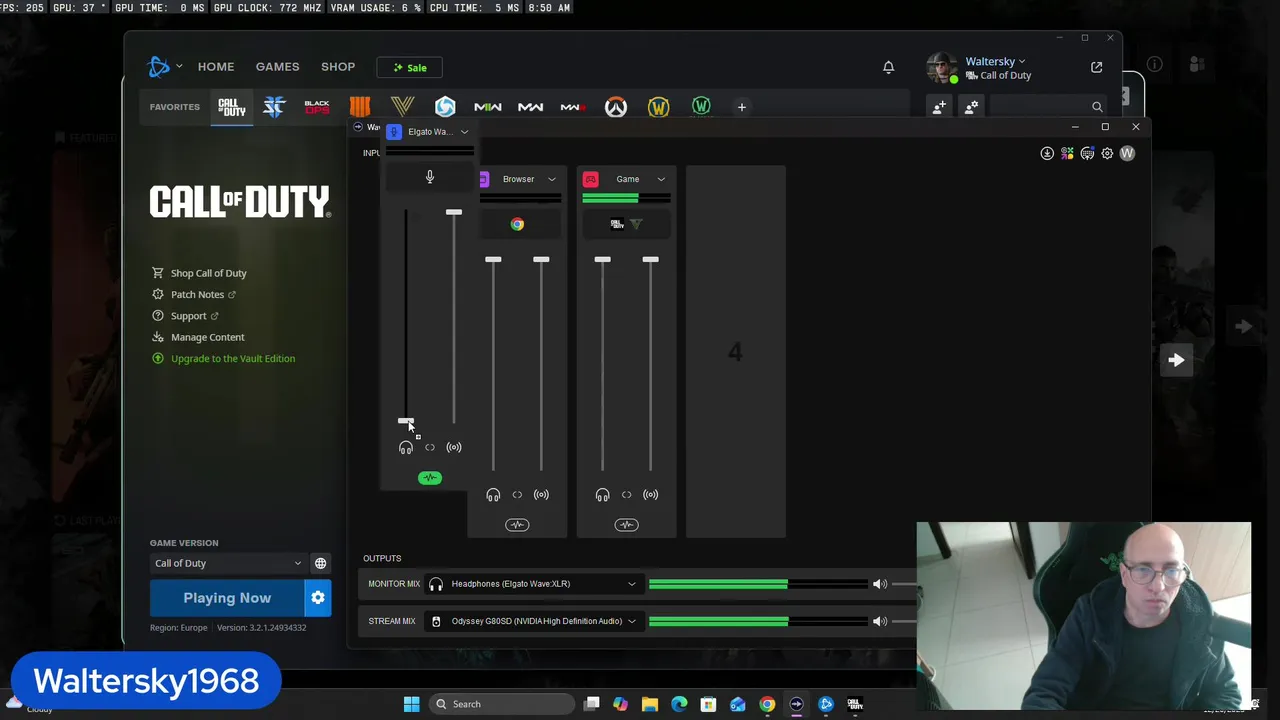Open the StarCraft II favorites icon

(x=274, y=107)
